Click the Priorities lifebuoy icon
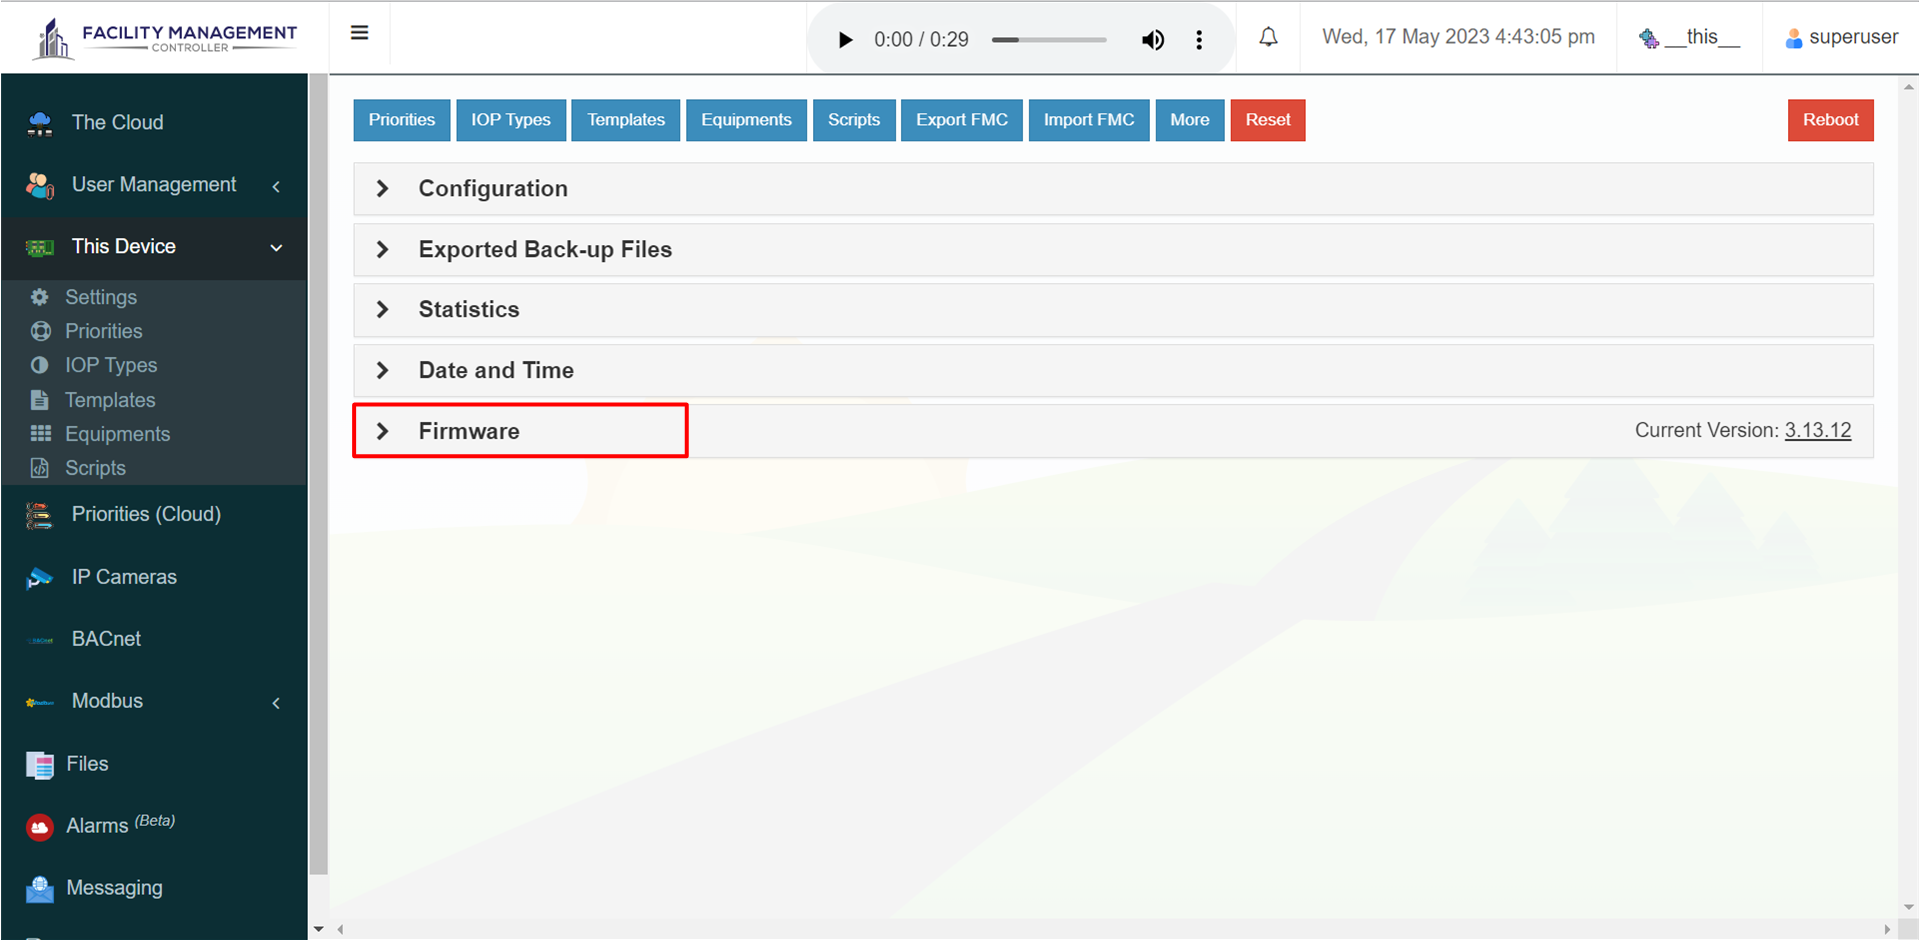The height and width of the screenshot is (941, 1920). coord(40,331)
